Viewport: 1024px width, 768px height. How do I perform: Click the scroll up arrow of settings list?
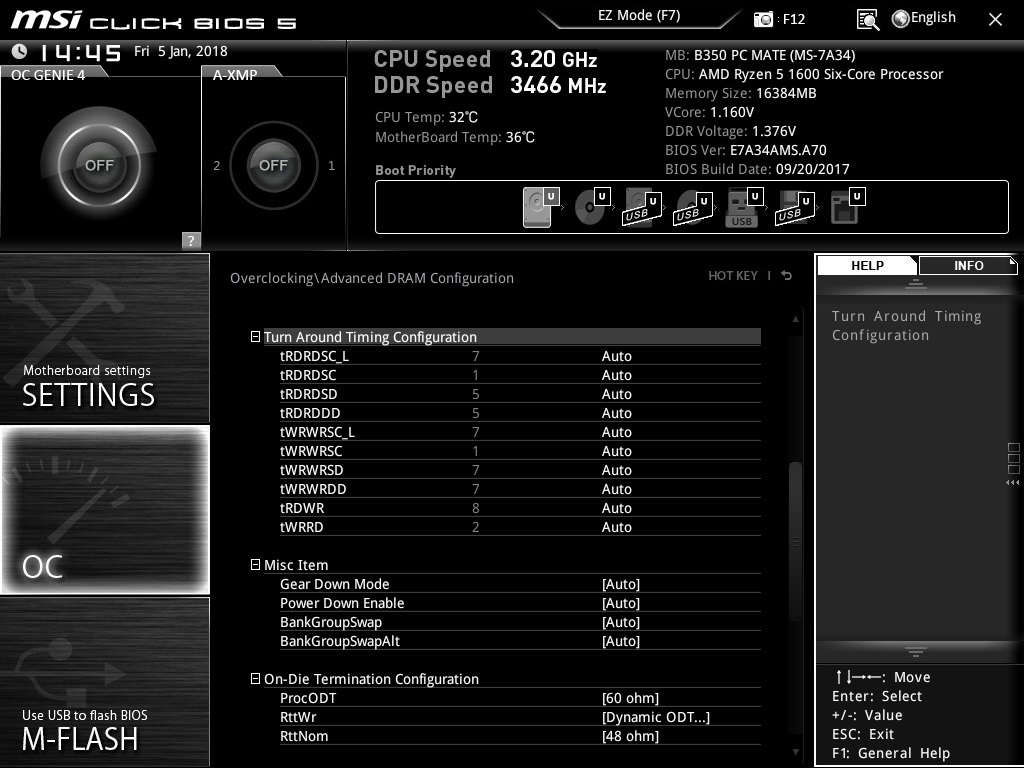(795, 319)
